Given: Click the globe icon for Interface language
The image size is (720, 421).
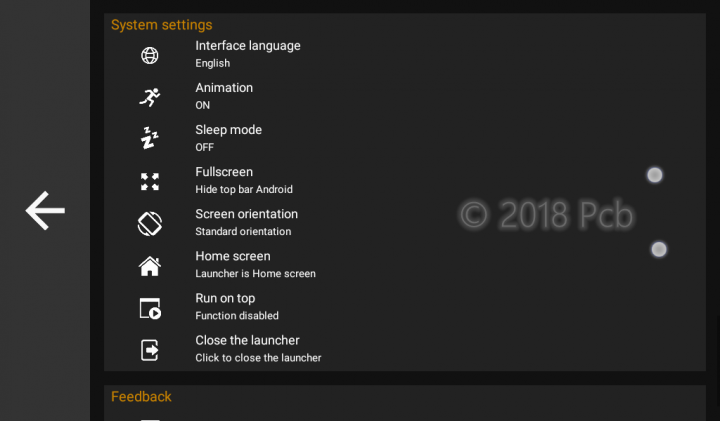Looking at the screenshot, I should tap(150, 56).
